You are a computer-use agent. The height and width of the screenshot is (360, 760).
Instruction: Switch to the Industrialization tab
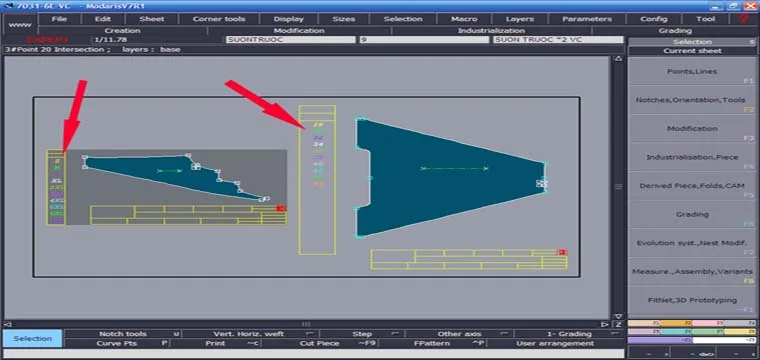pyautogui.click(x=491, y=31)
